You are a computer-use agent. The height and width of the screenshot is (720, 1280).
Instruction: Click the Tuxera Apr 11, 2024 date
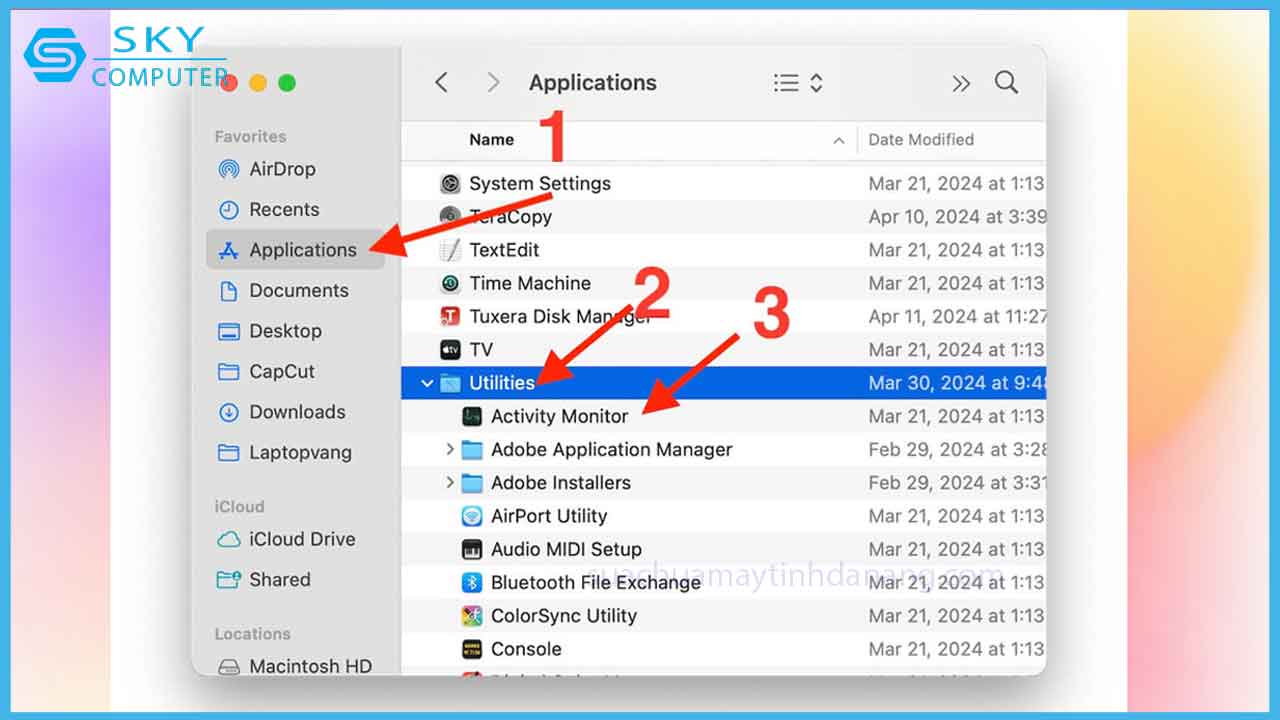tap(957, 316)
